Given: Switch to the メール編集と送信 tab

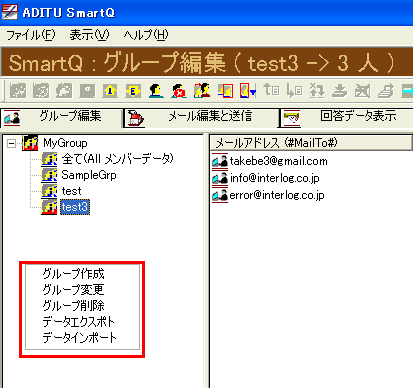Looking at the screenshot, I should click(x=201, y=118).
